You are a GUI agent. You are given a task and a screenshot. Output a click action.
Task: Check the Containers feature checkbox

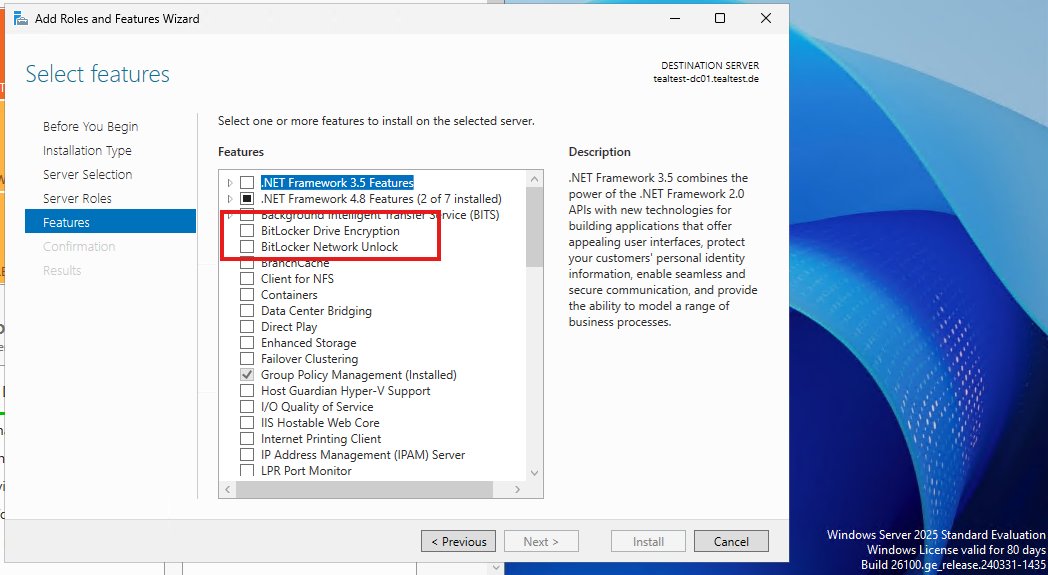[x=247, y=295]
